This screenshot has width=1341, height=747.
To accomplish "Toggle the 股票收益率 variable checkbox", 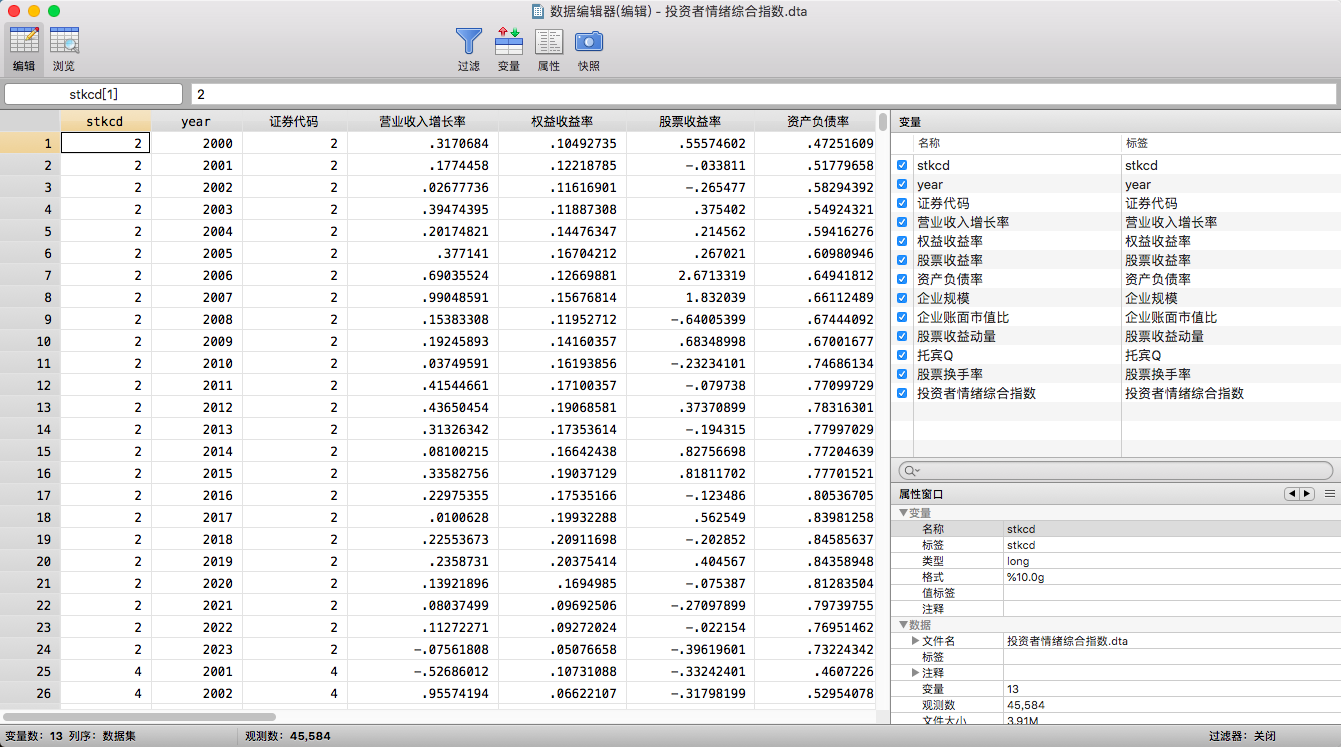I will [903, 261].
